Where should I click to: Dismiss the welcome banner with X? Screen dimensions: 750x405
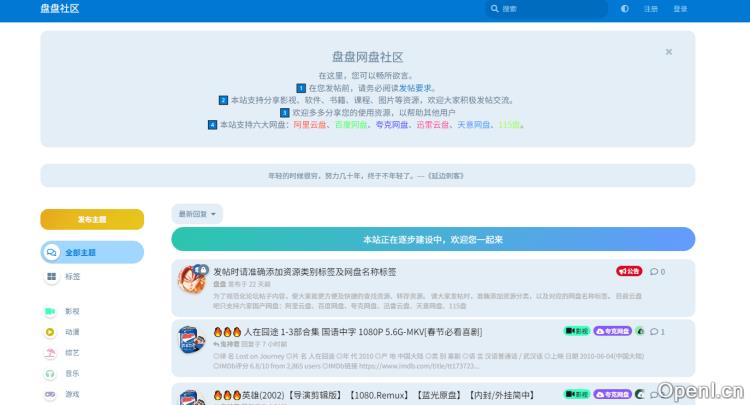[x=669, y=52]
